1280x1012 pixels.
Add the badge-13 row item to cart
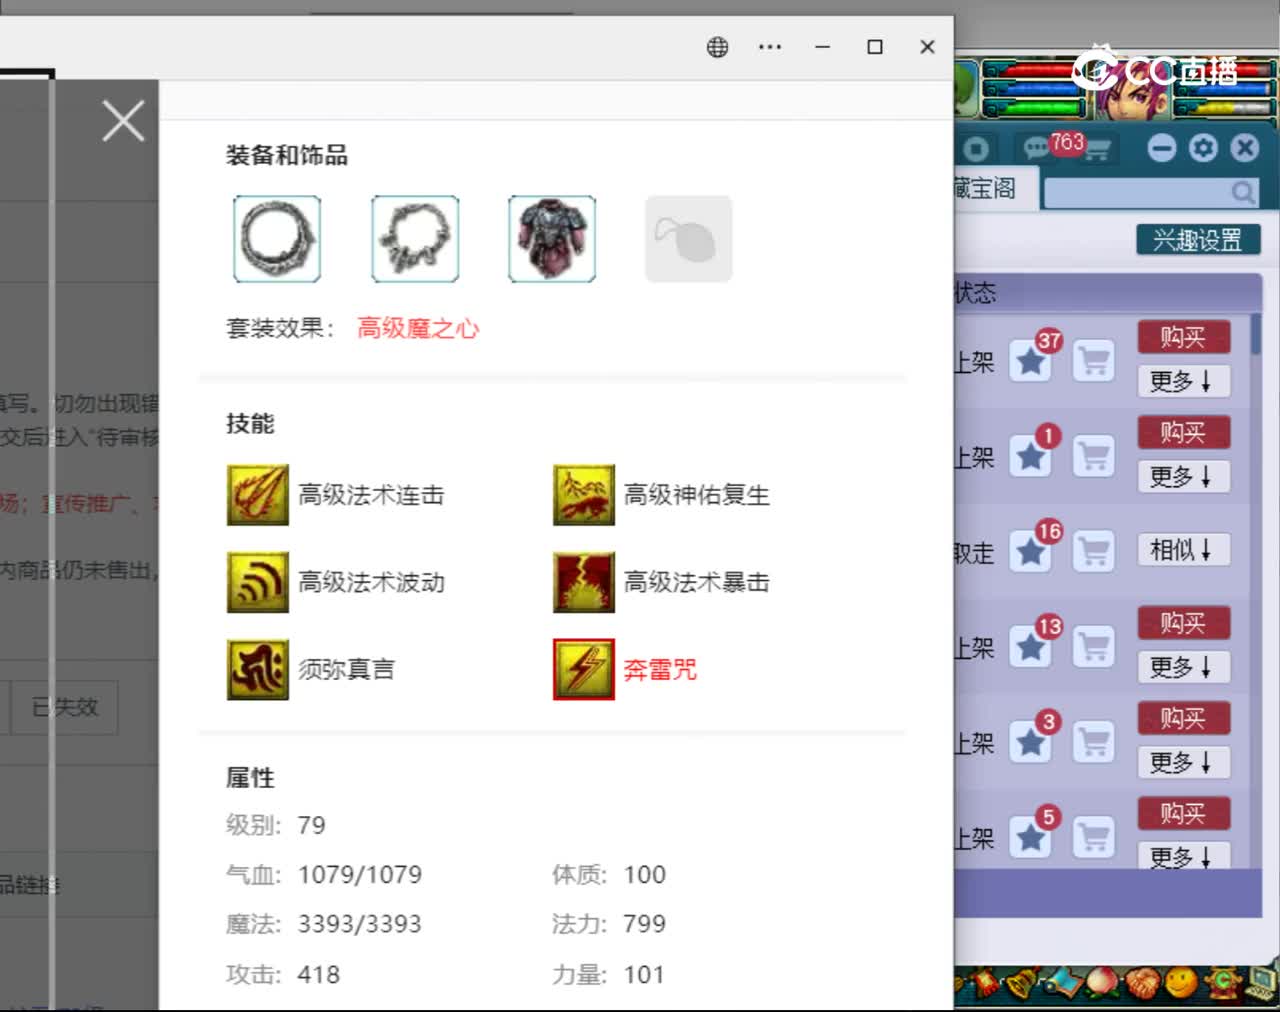point(1094,647)
